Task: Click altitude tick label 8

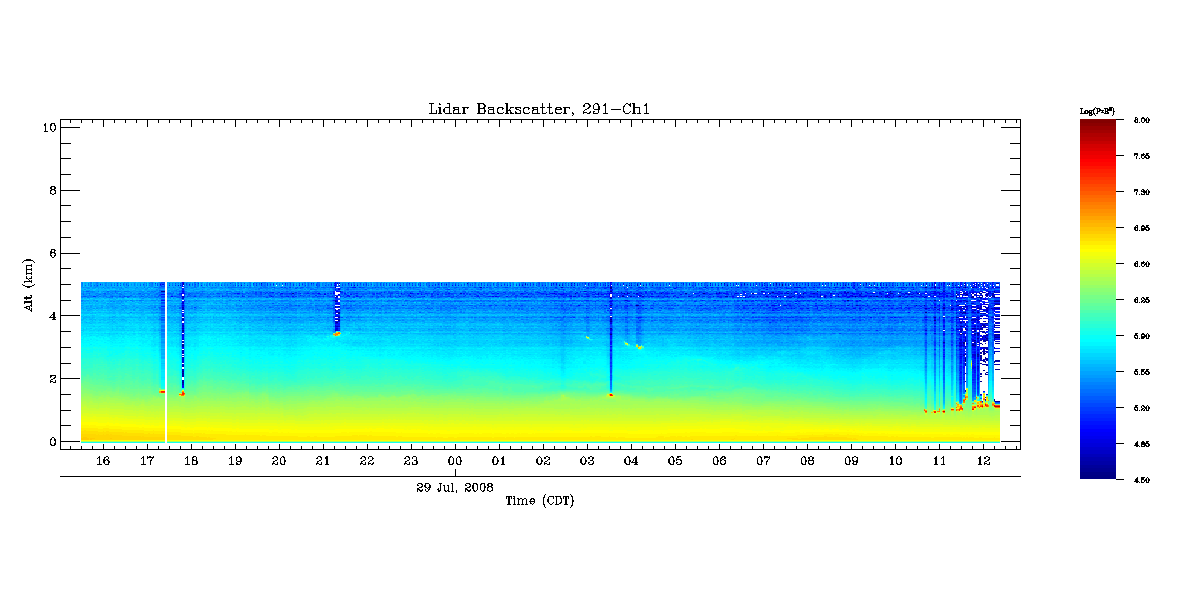Action: [x=51, y=190]
